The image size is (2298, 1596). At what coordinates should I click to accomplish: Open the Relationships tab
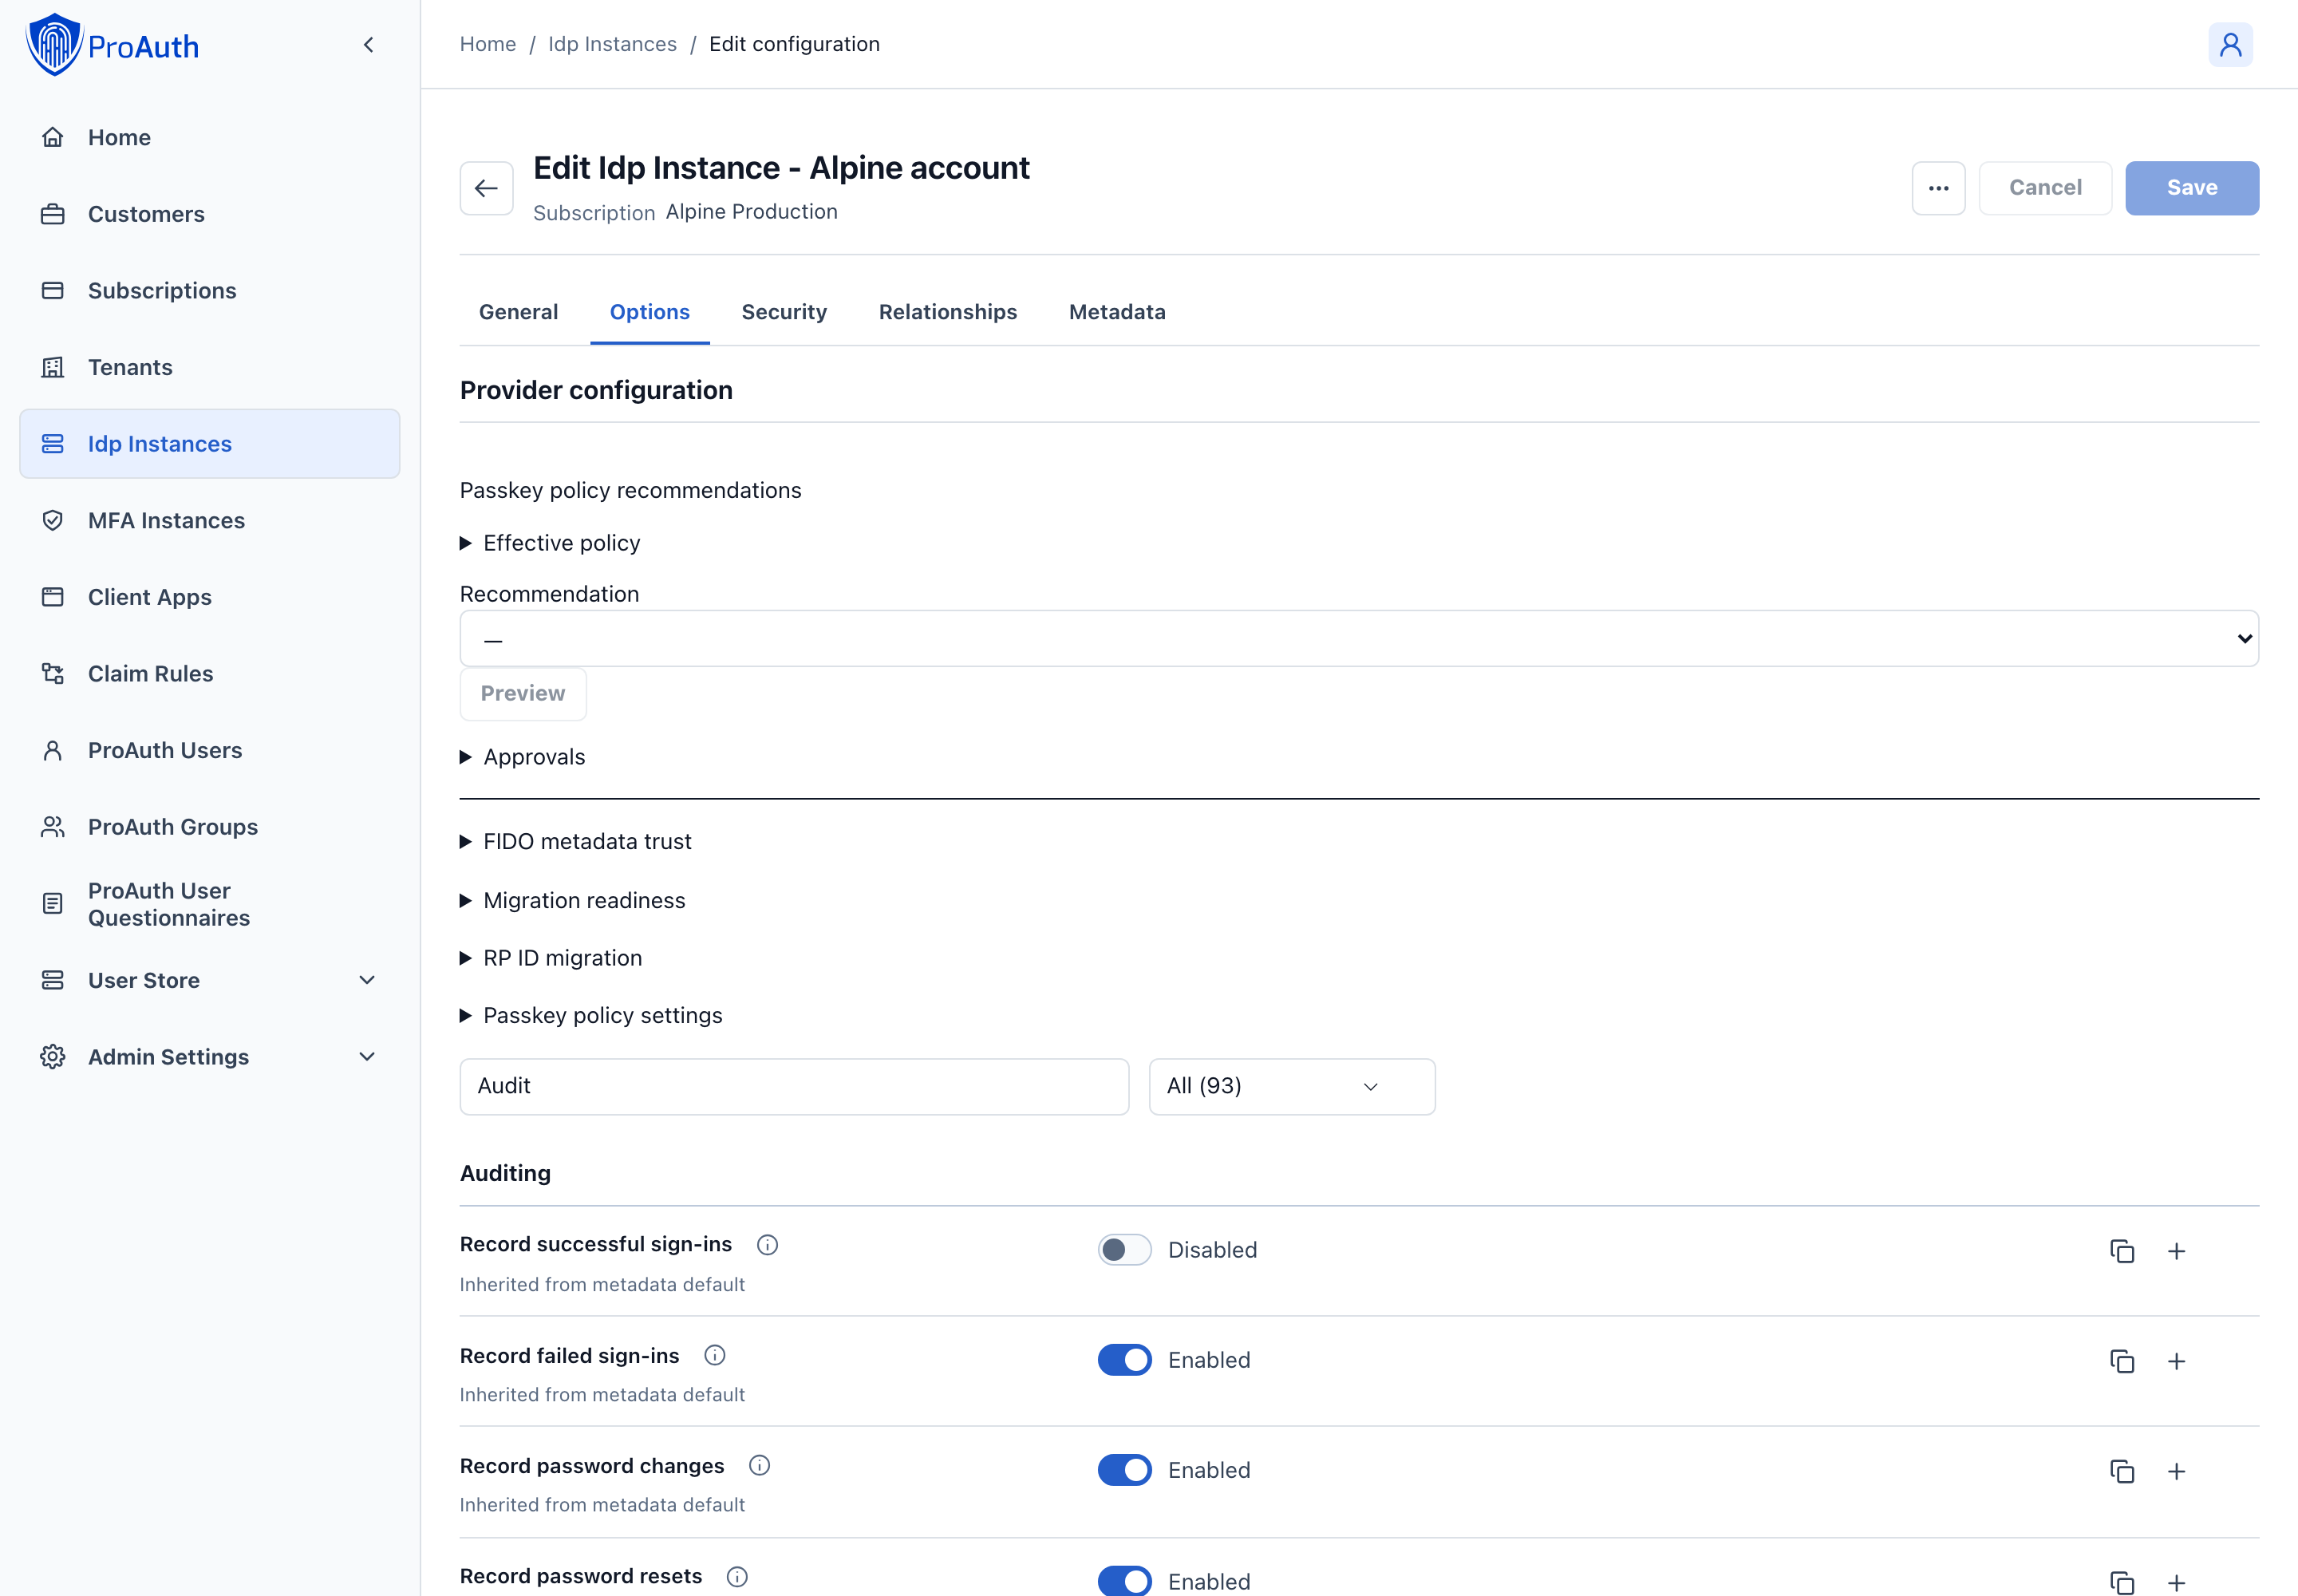click(x=948, y=312)
